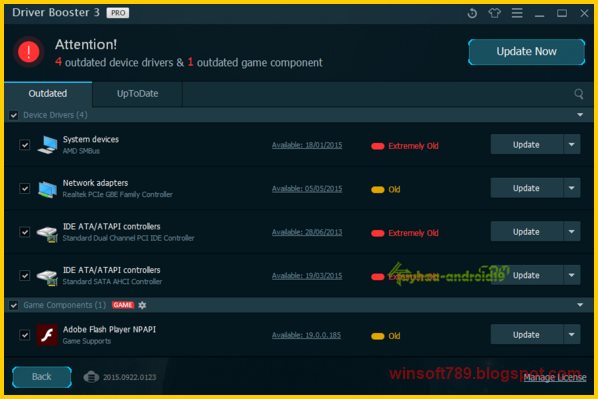Click the Standard SATA AHCI drive icon
This screenshot has height=399, width=598.
(x=47, y=277)
